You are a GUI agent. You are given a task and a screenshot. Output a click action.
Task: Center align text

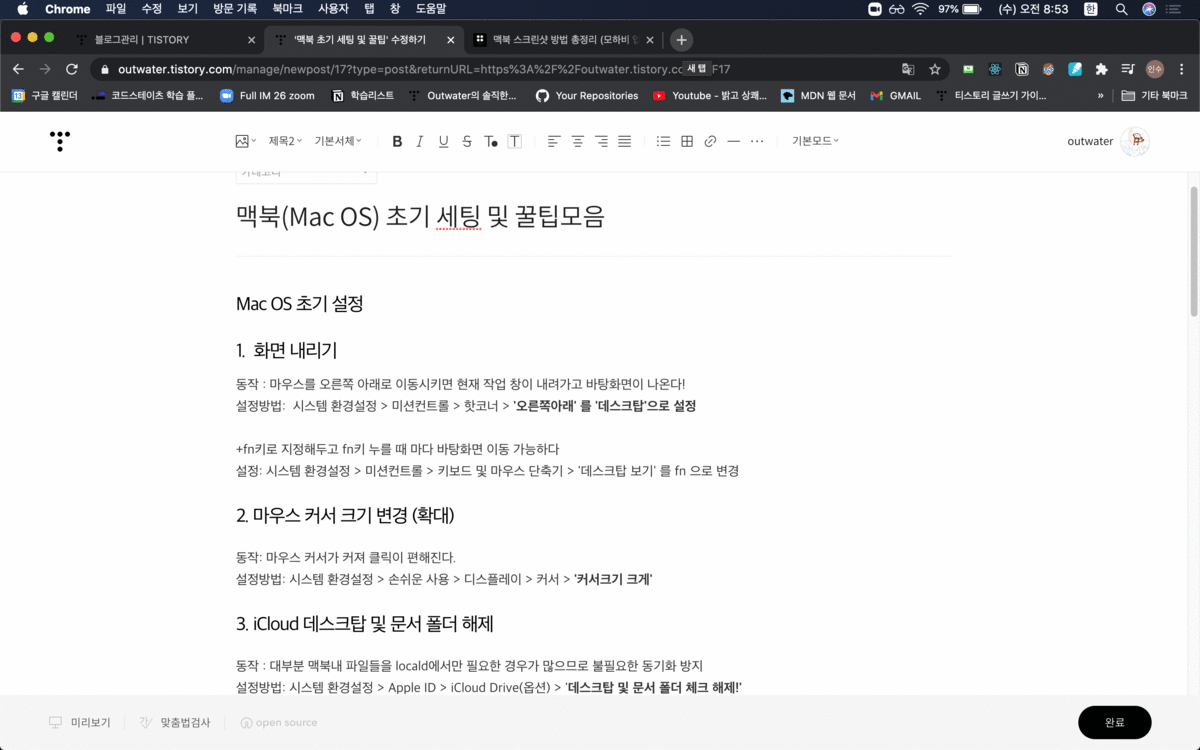[577, 142]
